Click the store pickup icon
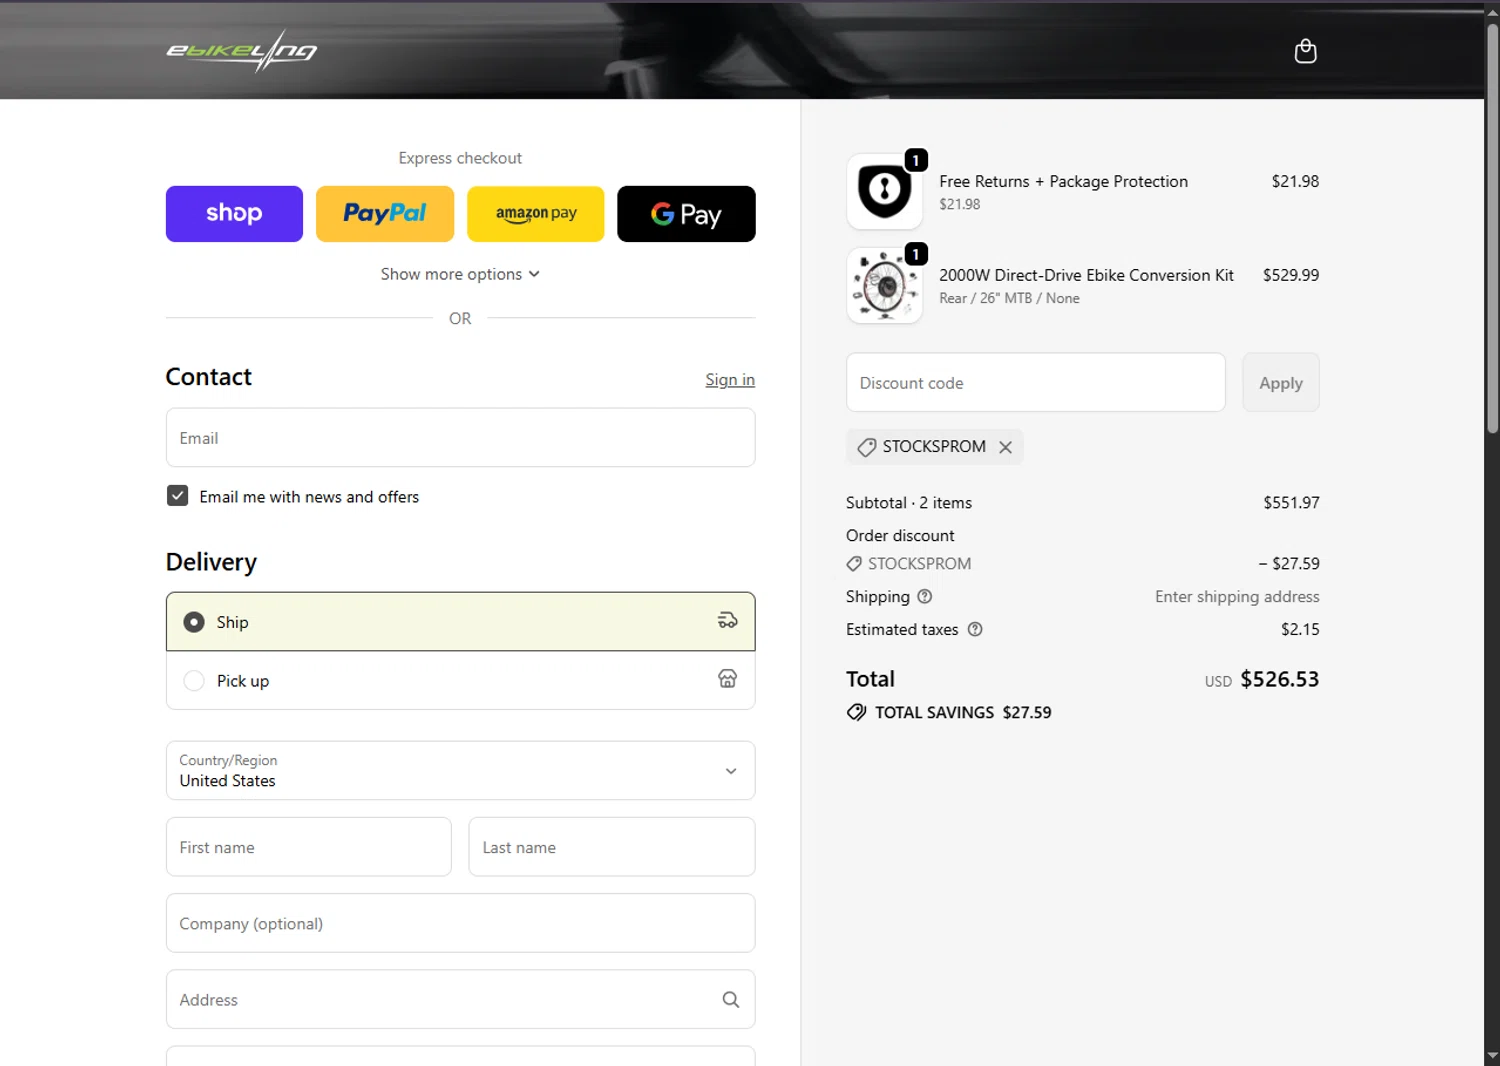 tap(728, 679)
